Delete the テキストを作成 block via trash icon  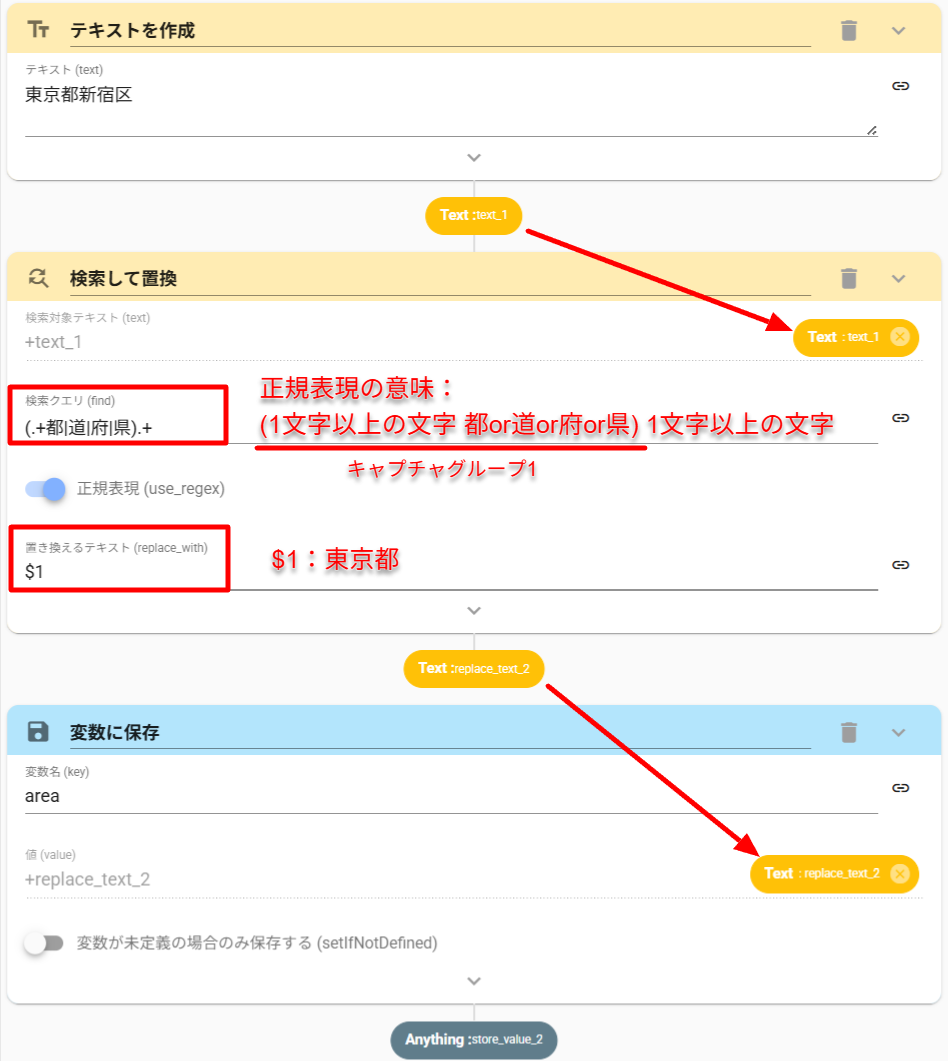(849, 30)
